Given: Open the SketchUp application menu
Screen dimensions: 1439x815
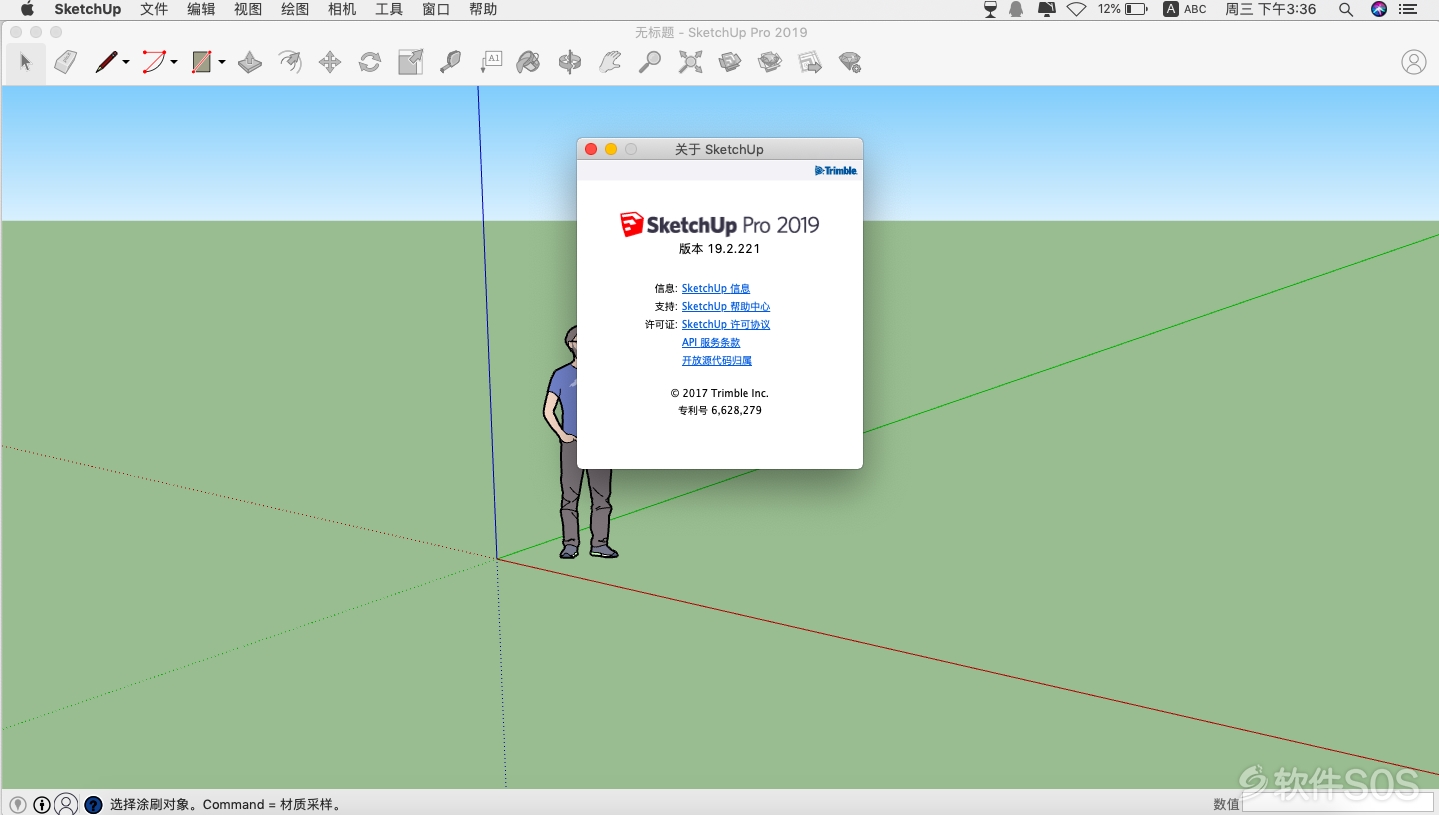Looking at the screenshot, I should pyautogui.click(x=87, y=9).
